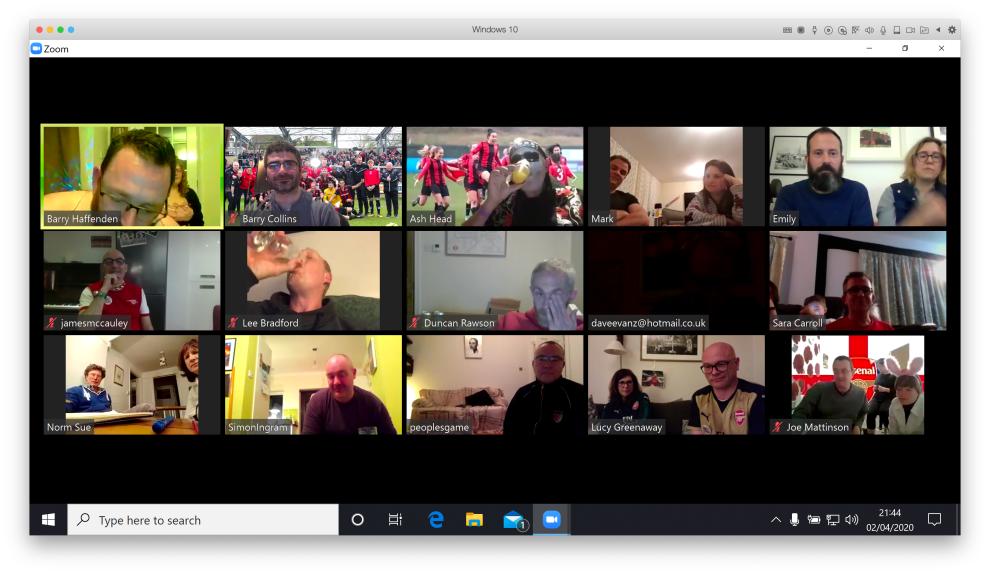Click the muted mic icon beside Joe Mattinson
This screenshot has height=574, width=990.
point(778,427)
